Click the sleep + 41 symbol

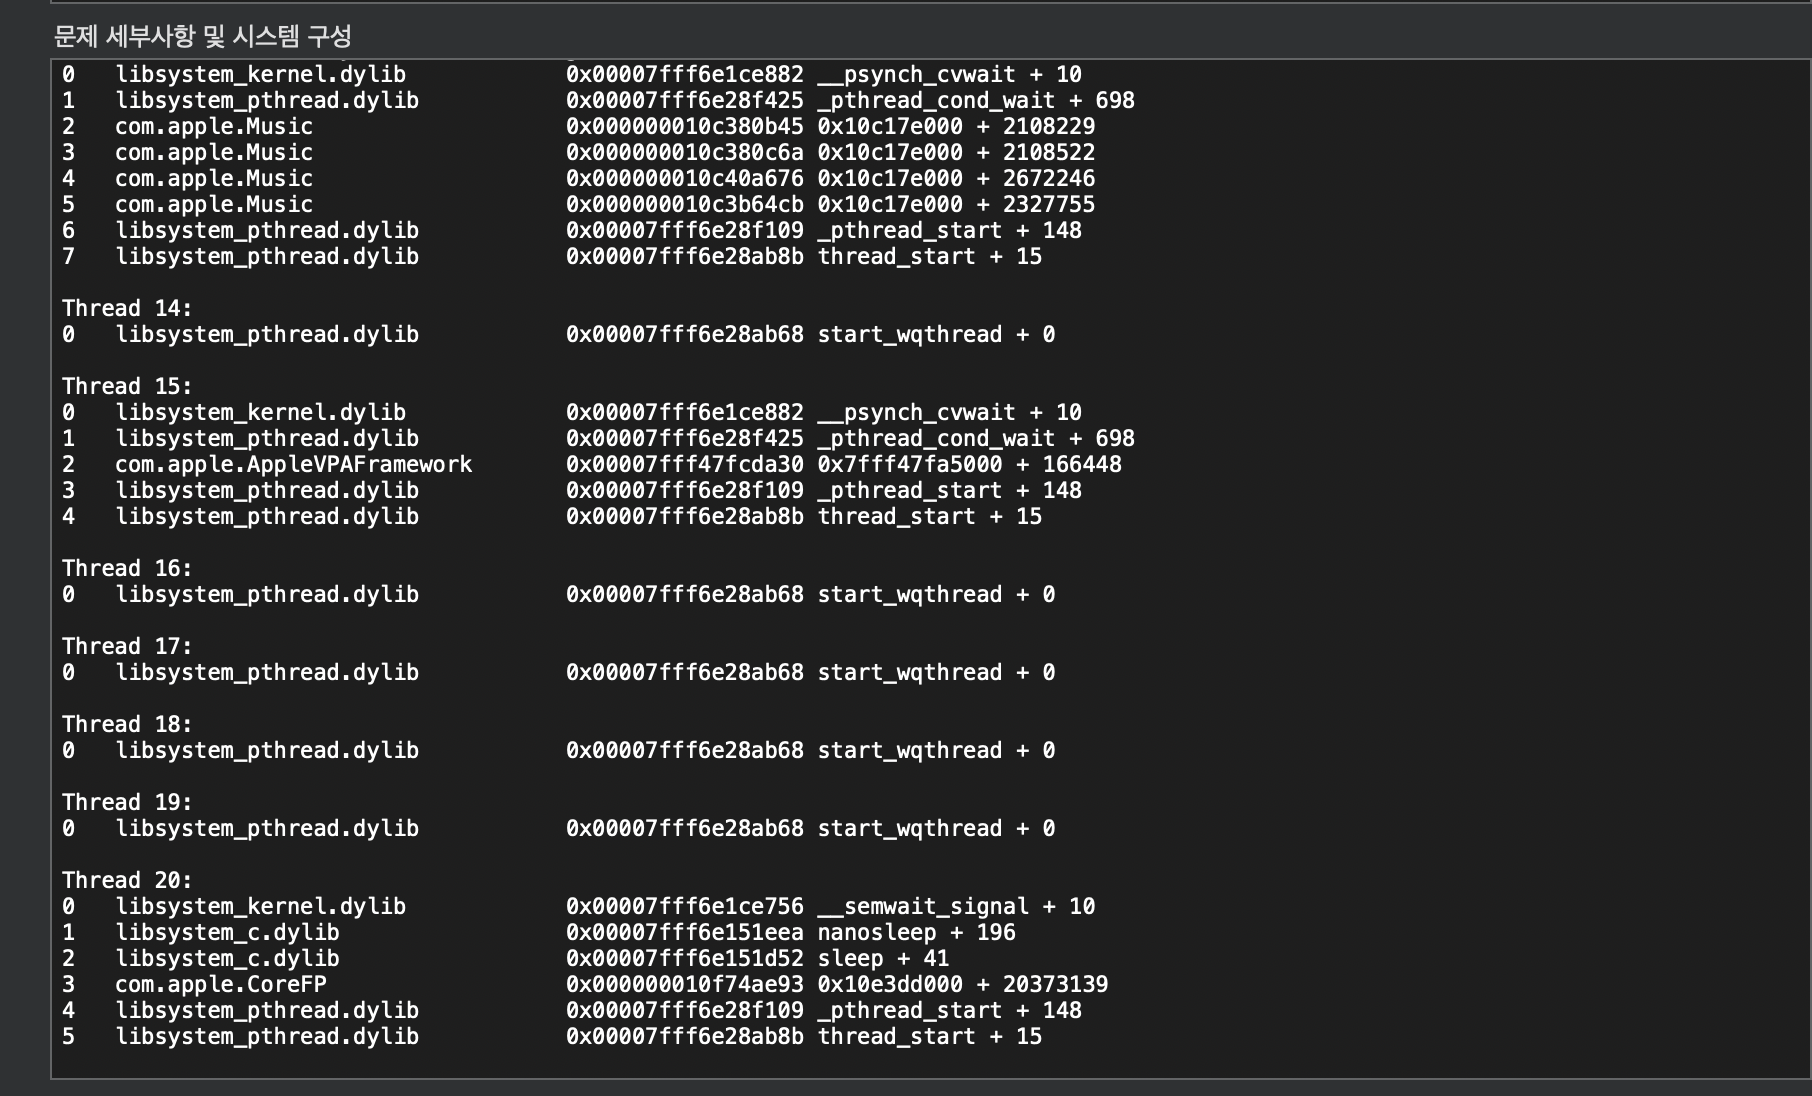point(883,958)
